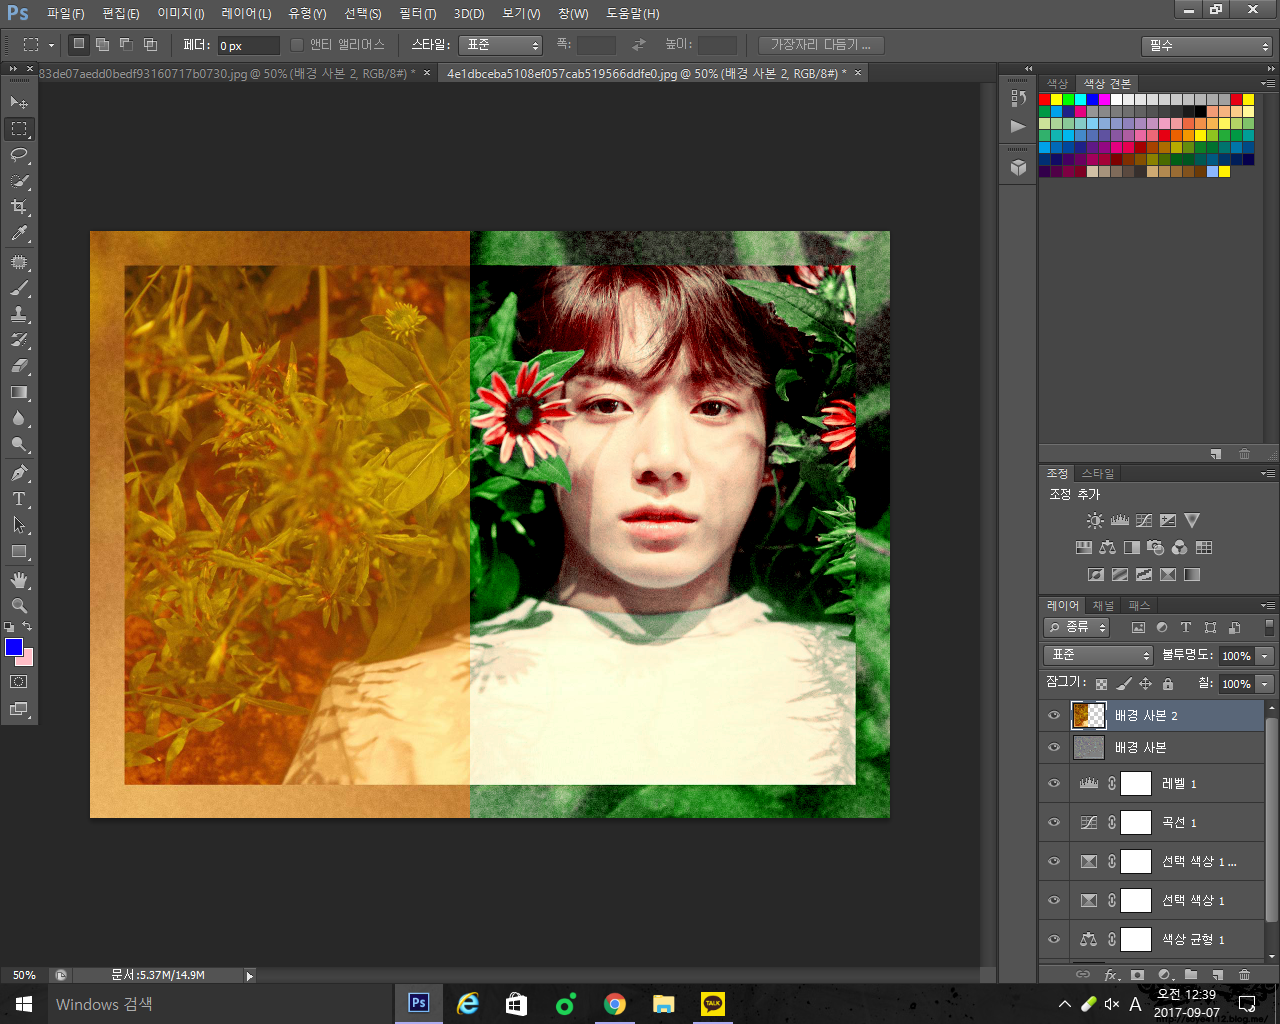
Task: Open the 필수 workspace dropdown
Action: point(1206,46)
